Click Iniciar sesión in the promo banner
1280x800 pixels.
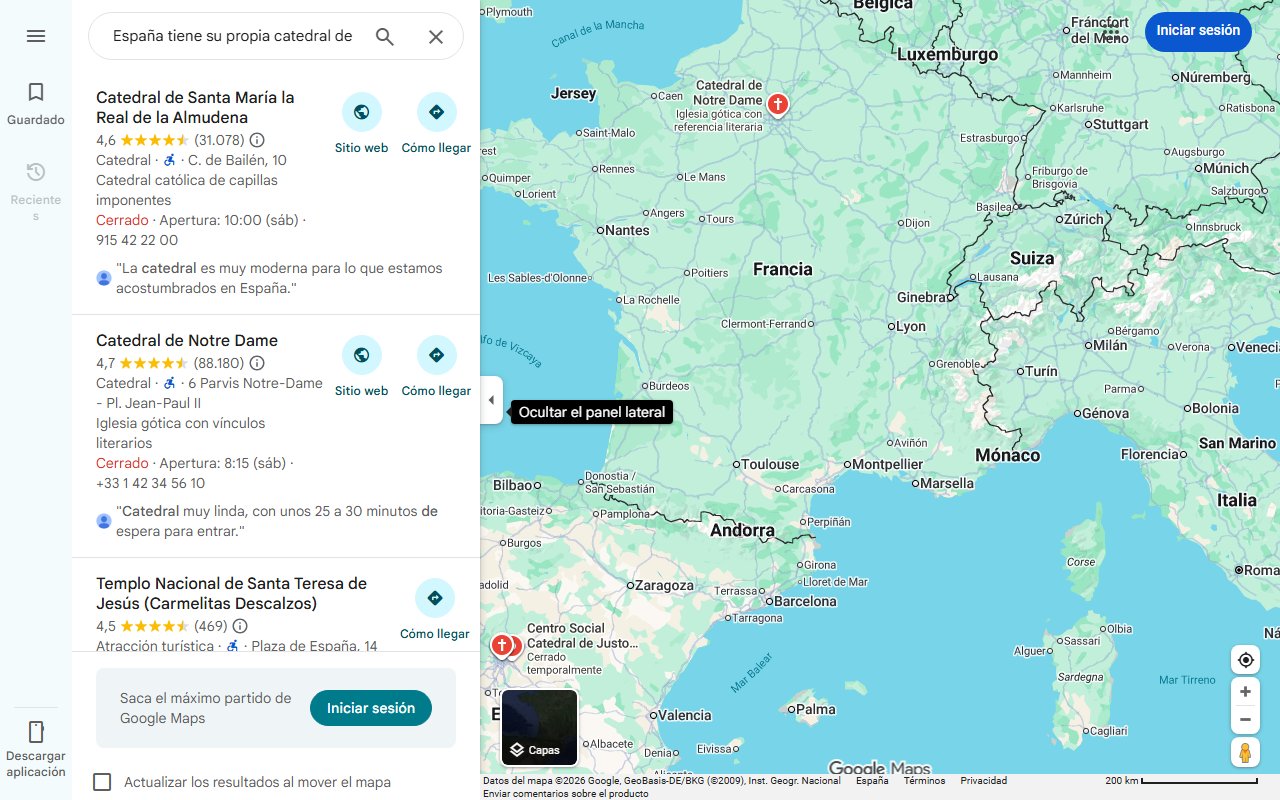point(370,707)
